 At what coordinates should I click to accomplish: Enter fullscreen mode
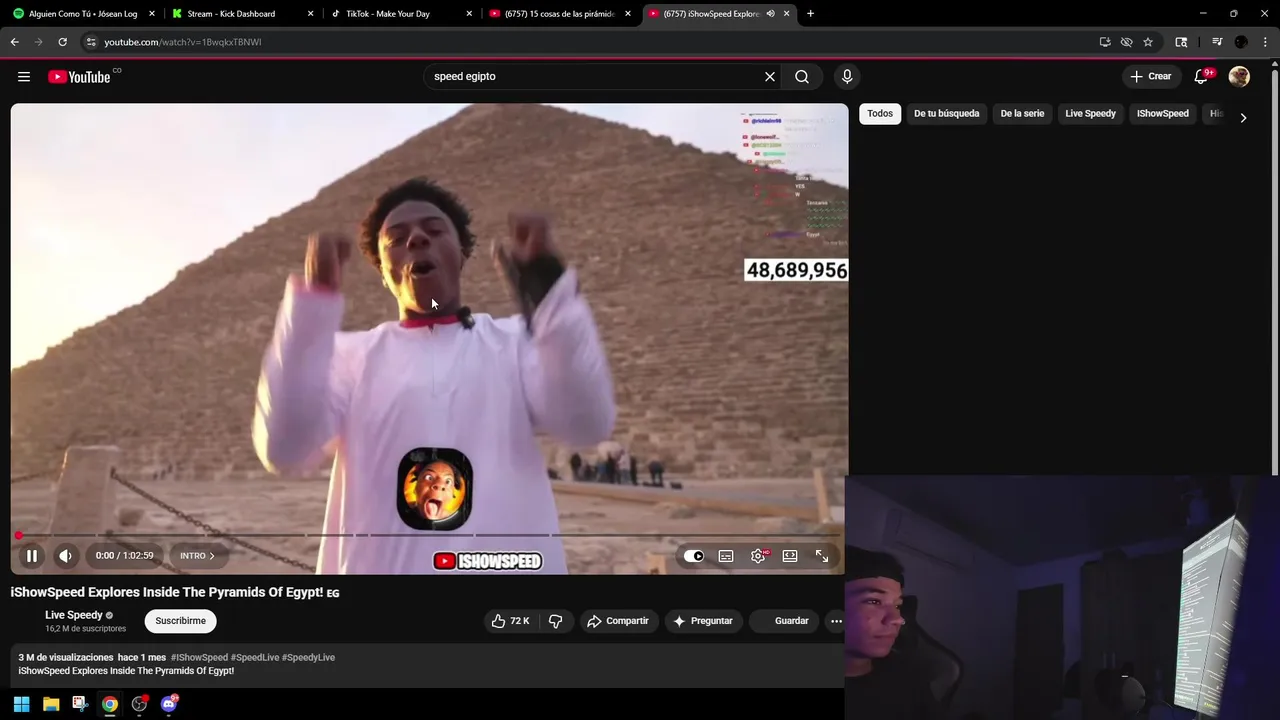coord(822,556)
